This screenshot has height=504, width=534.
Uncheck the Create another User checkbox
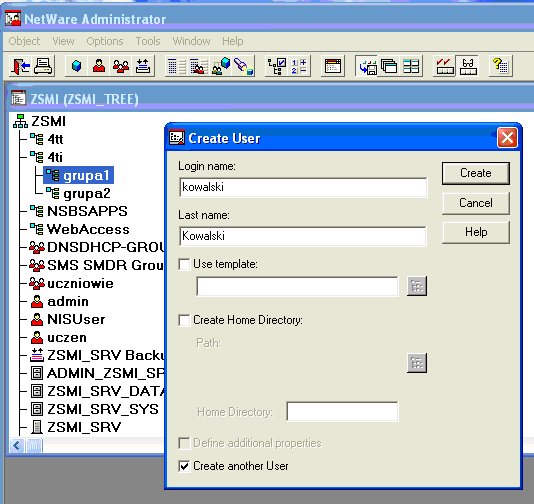pos(184,466)
